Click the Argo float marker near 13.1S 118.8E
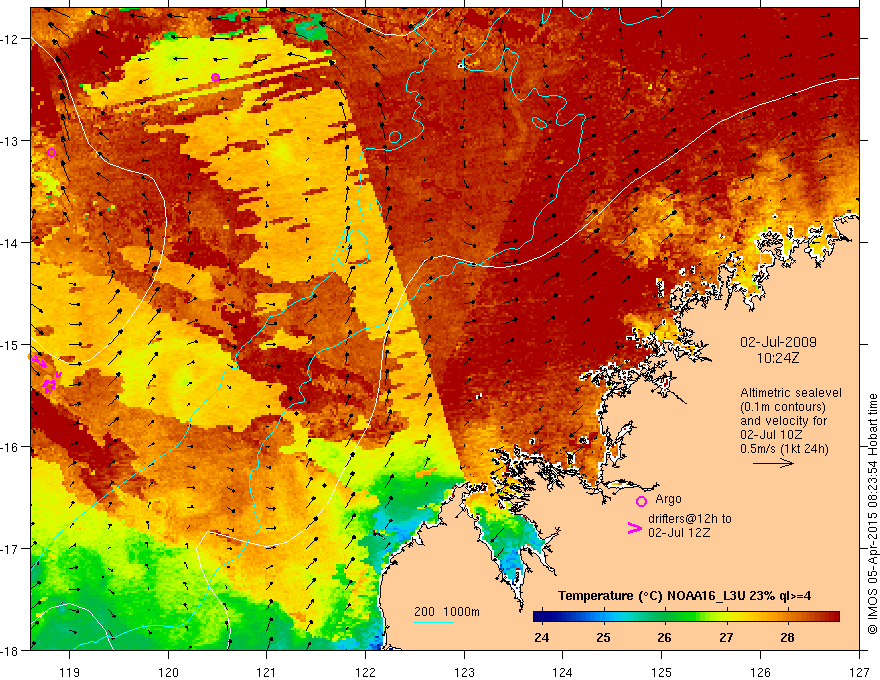 [x=52, y=153]
